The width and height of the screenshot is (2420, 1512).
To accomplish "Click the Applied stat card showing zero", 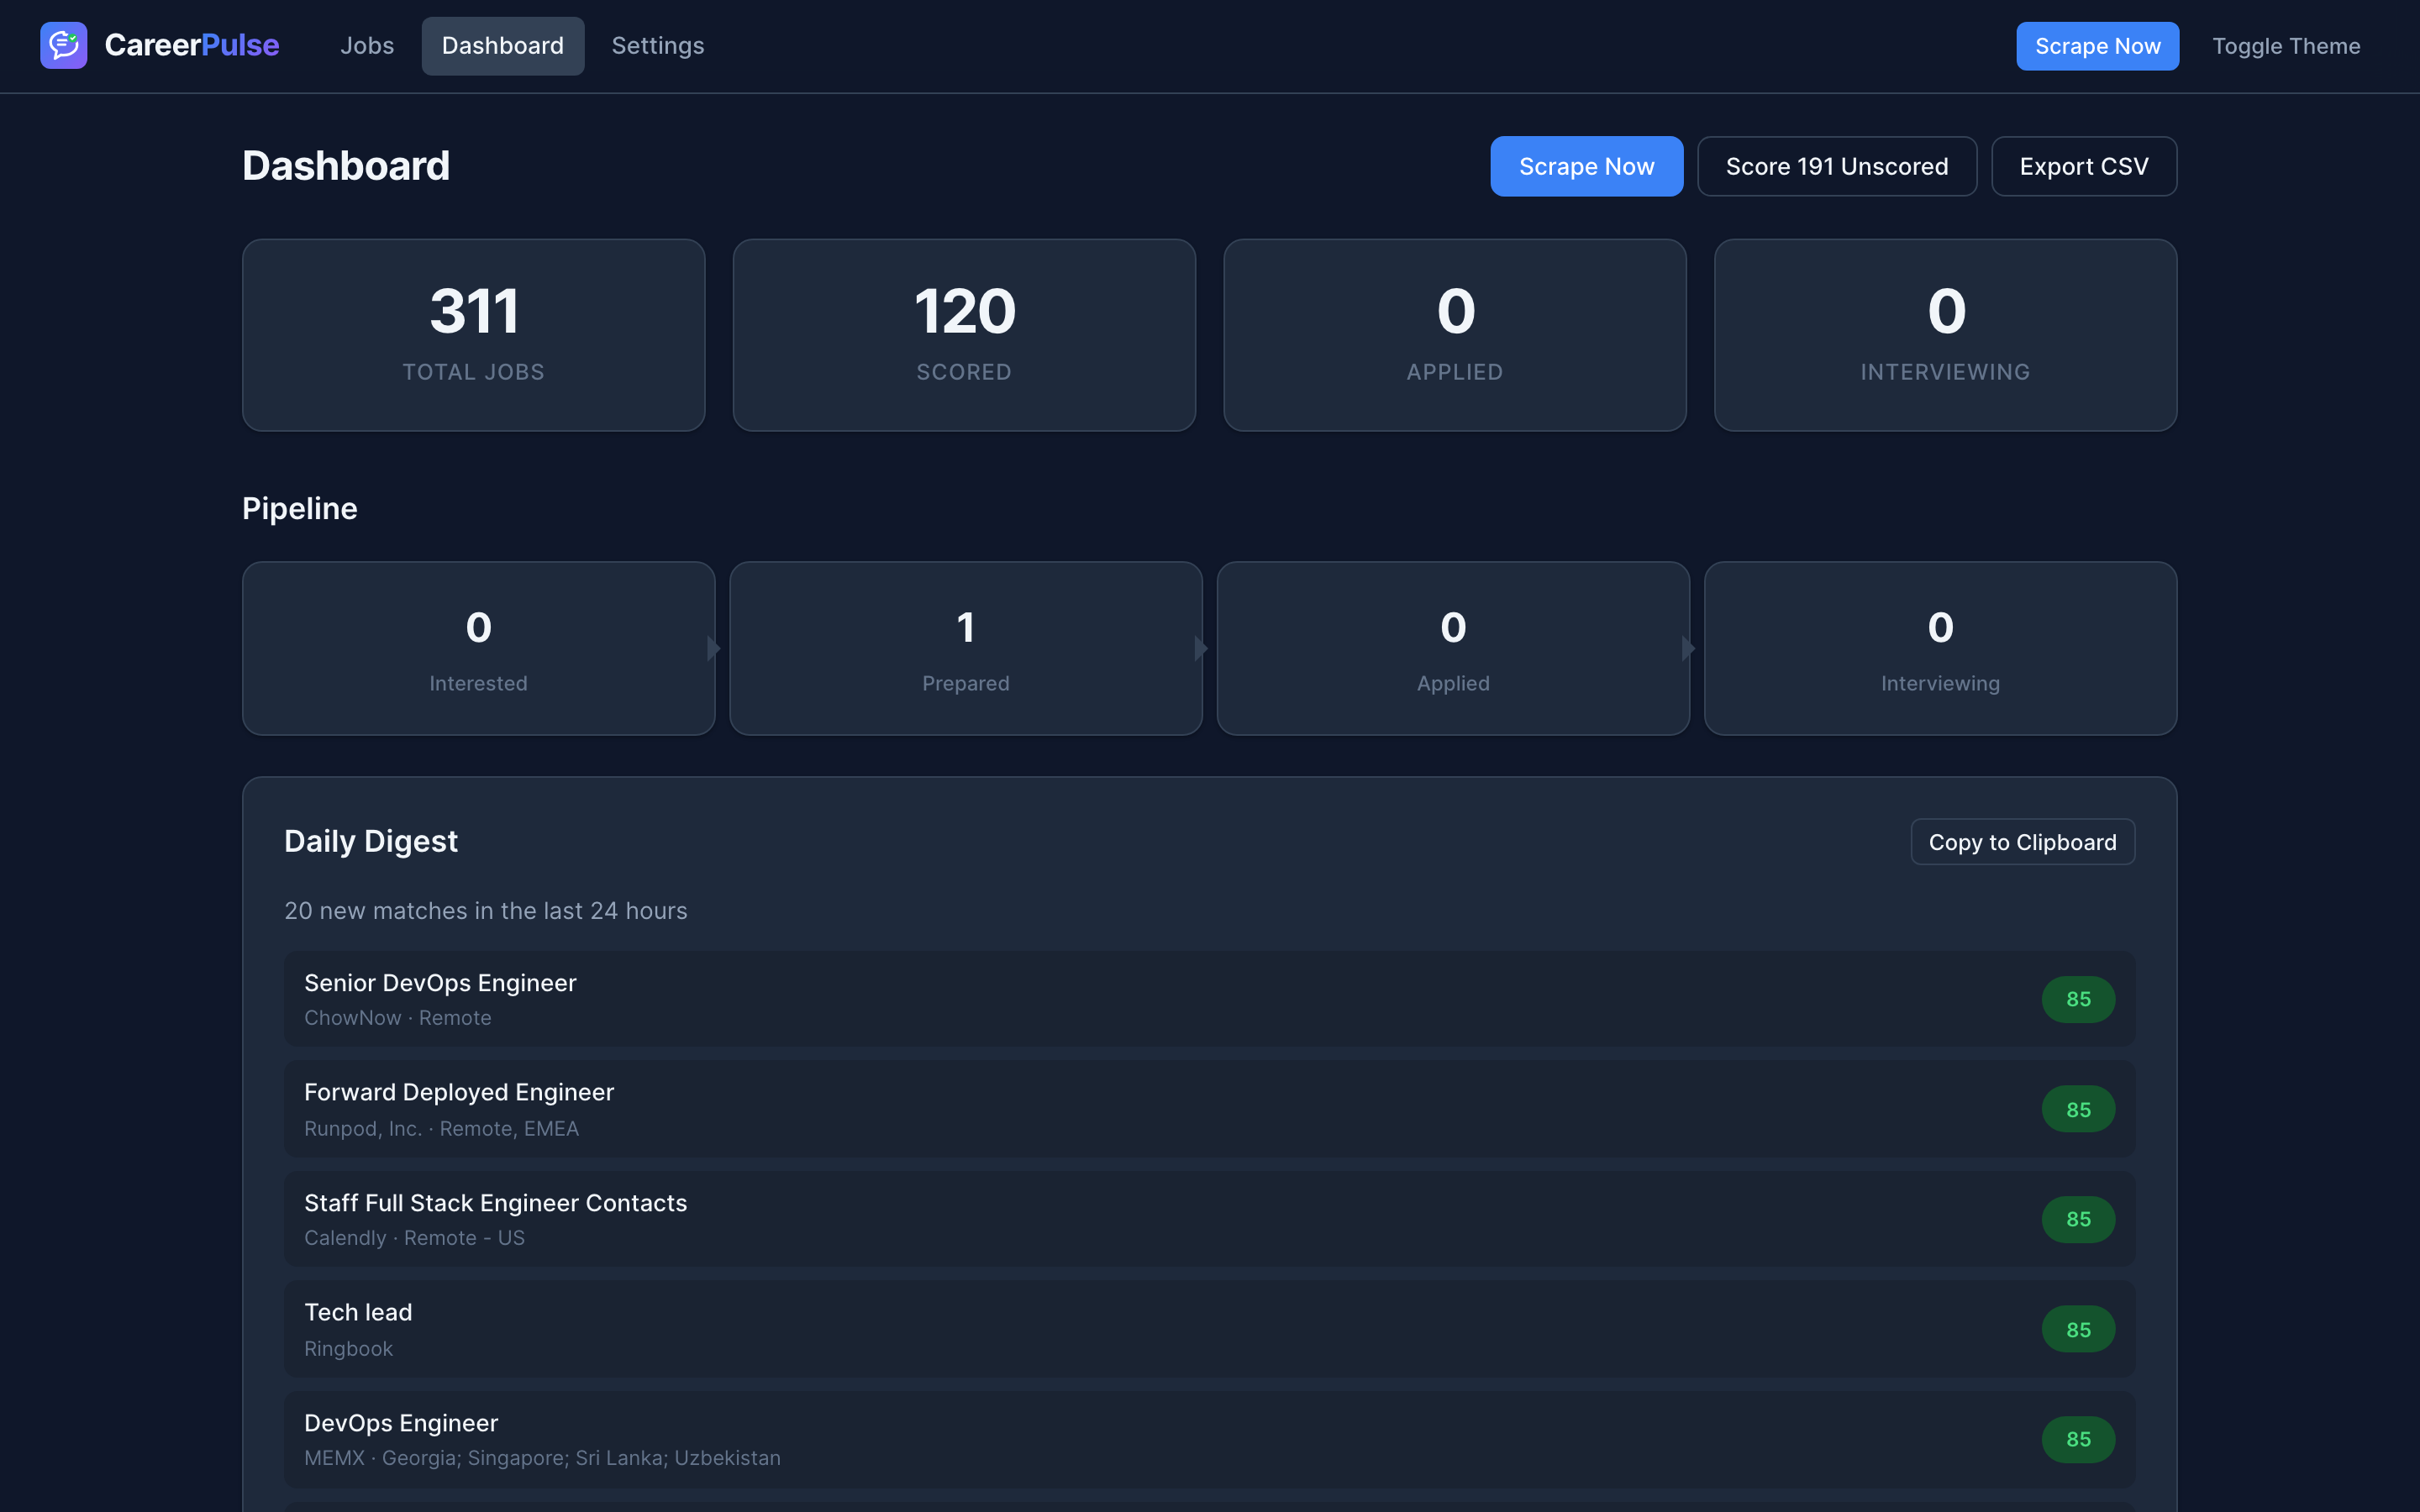I will click(x=1454, y=335).
